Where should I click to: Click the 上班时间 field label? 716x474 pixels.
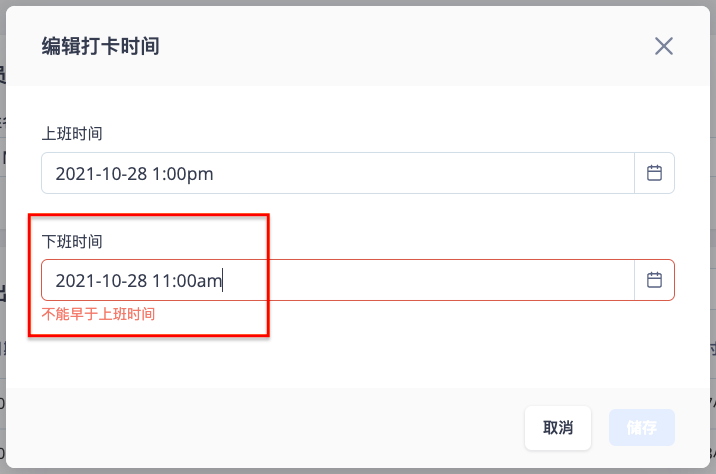[x=72, y=134]
